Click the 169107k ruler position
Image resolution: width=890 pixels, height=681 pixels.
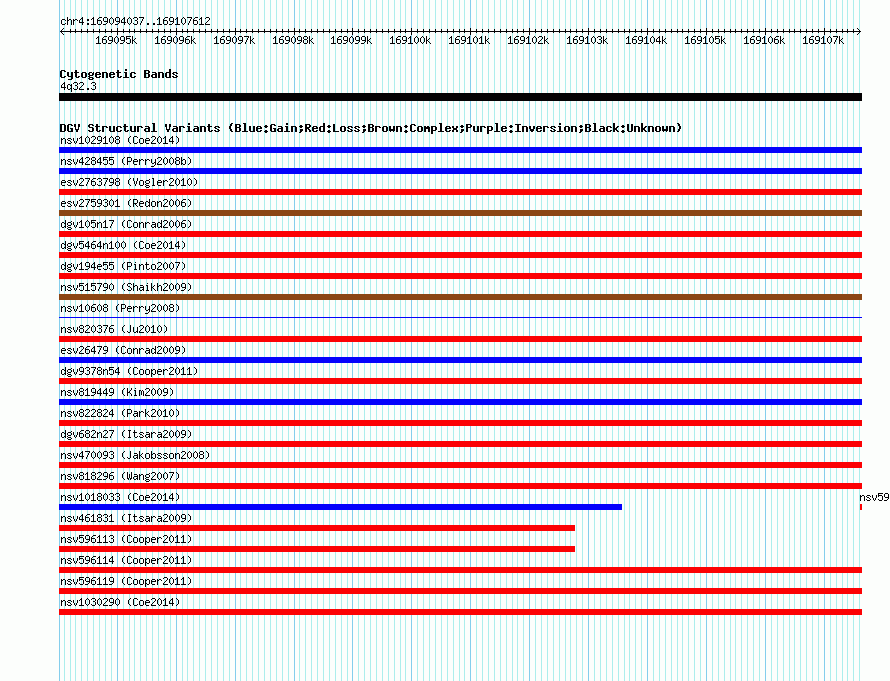click(x=823, y=40)
